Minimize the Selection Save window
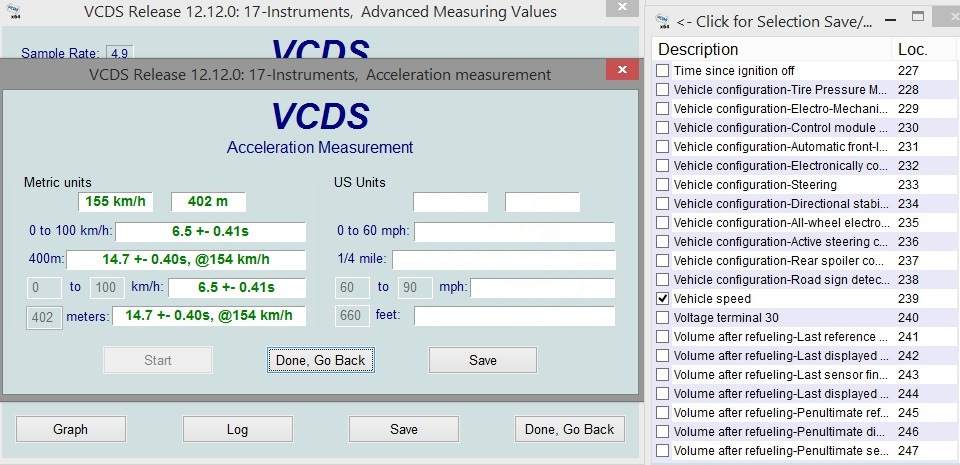This screenshot has height=465, width=960. pos(890,20)
